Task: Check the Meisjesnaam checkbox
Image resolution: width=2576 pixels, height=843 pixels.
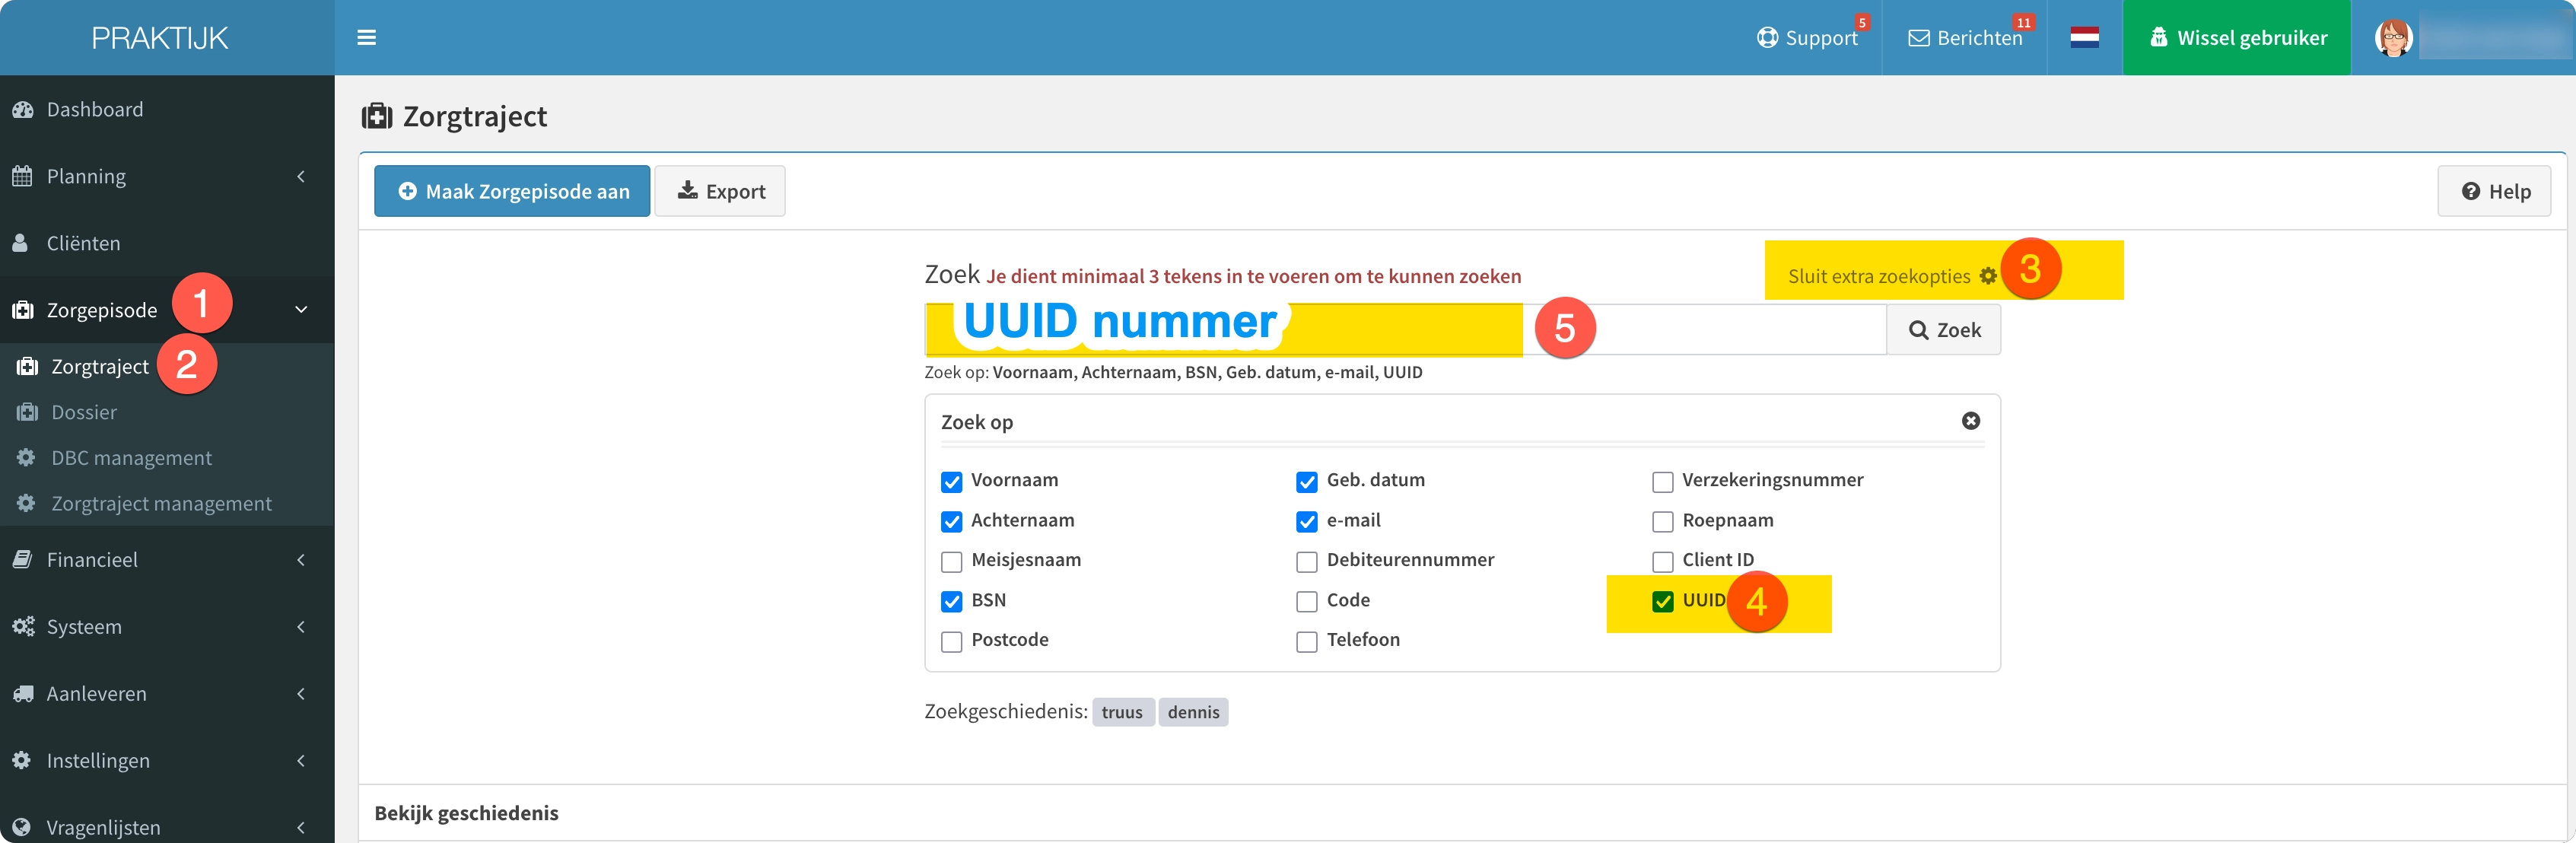Action: (951, 562)
